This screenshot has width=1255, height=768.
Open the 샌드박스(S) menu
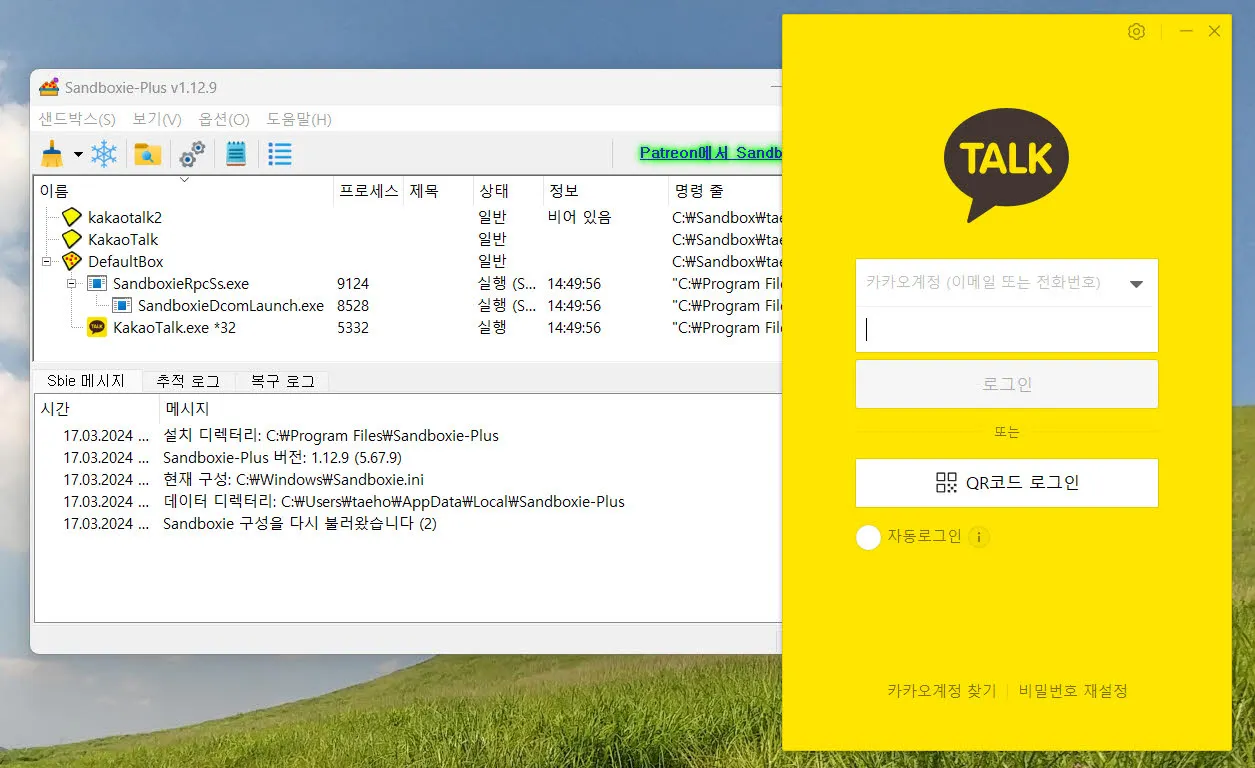click(77, 119)
